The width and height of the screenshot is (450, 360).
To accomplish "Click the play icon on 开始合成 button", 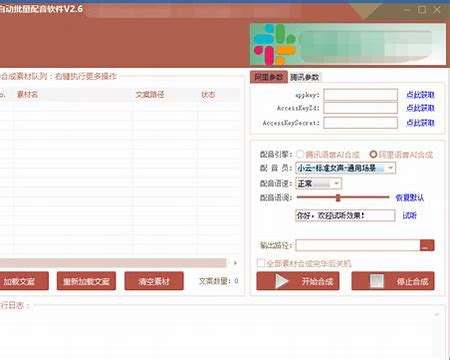I will click(x=282, y=281).
